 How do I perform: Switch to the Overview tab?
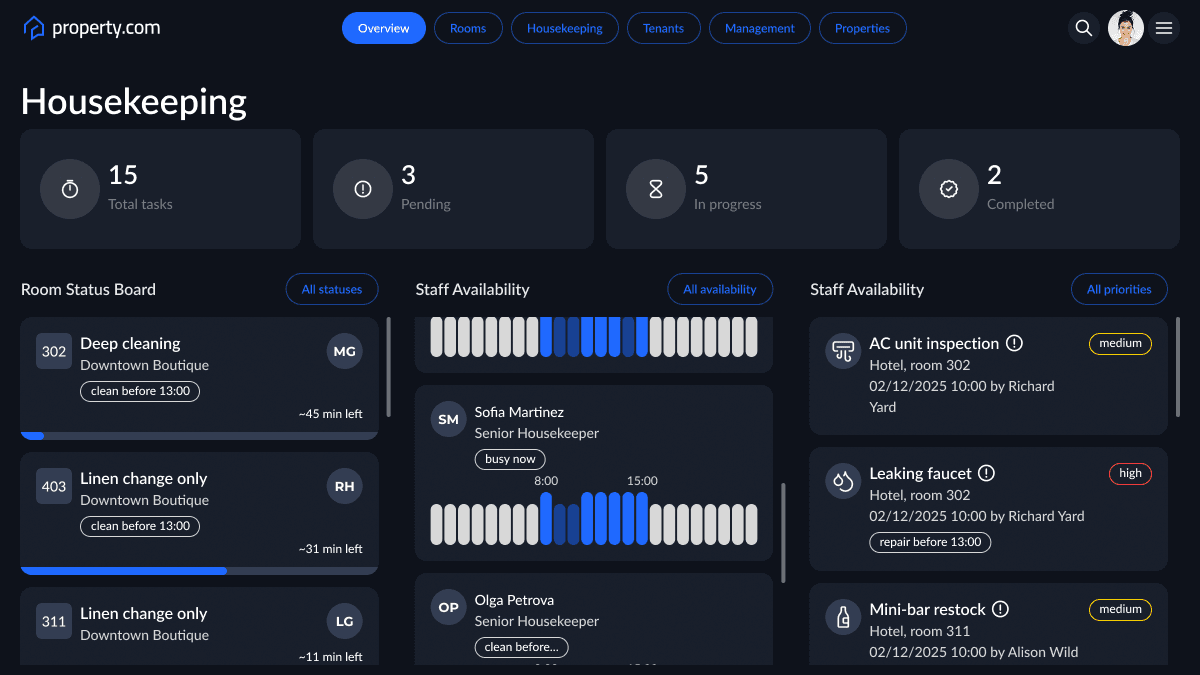(x=384, y=28)
